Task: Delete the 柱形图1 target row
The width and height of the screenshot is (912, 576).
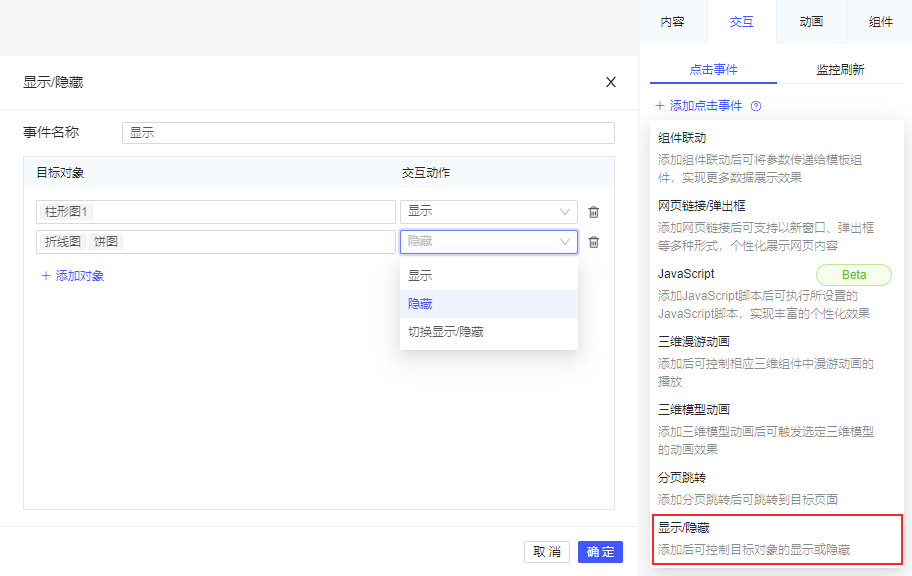Action: click(x=594, y=212)
